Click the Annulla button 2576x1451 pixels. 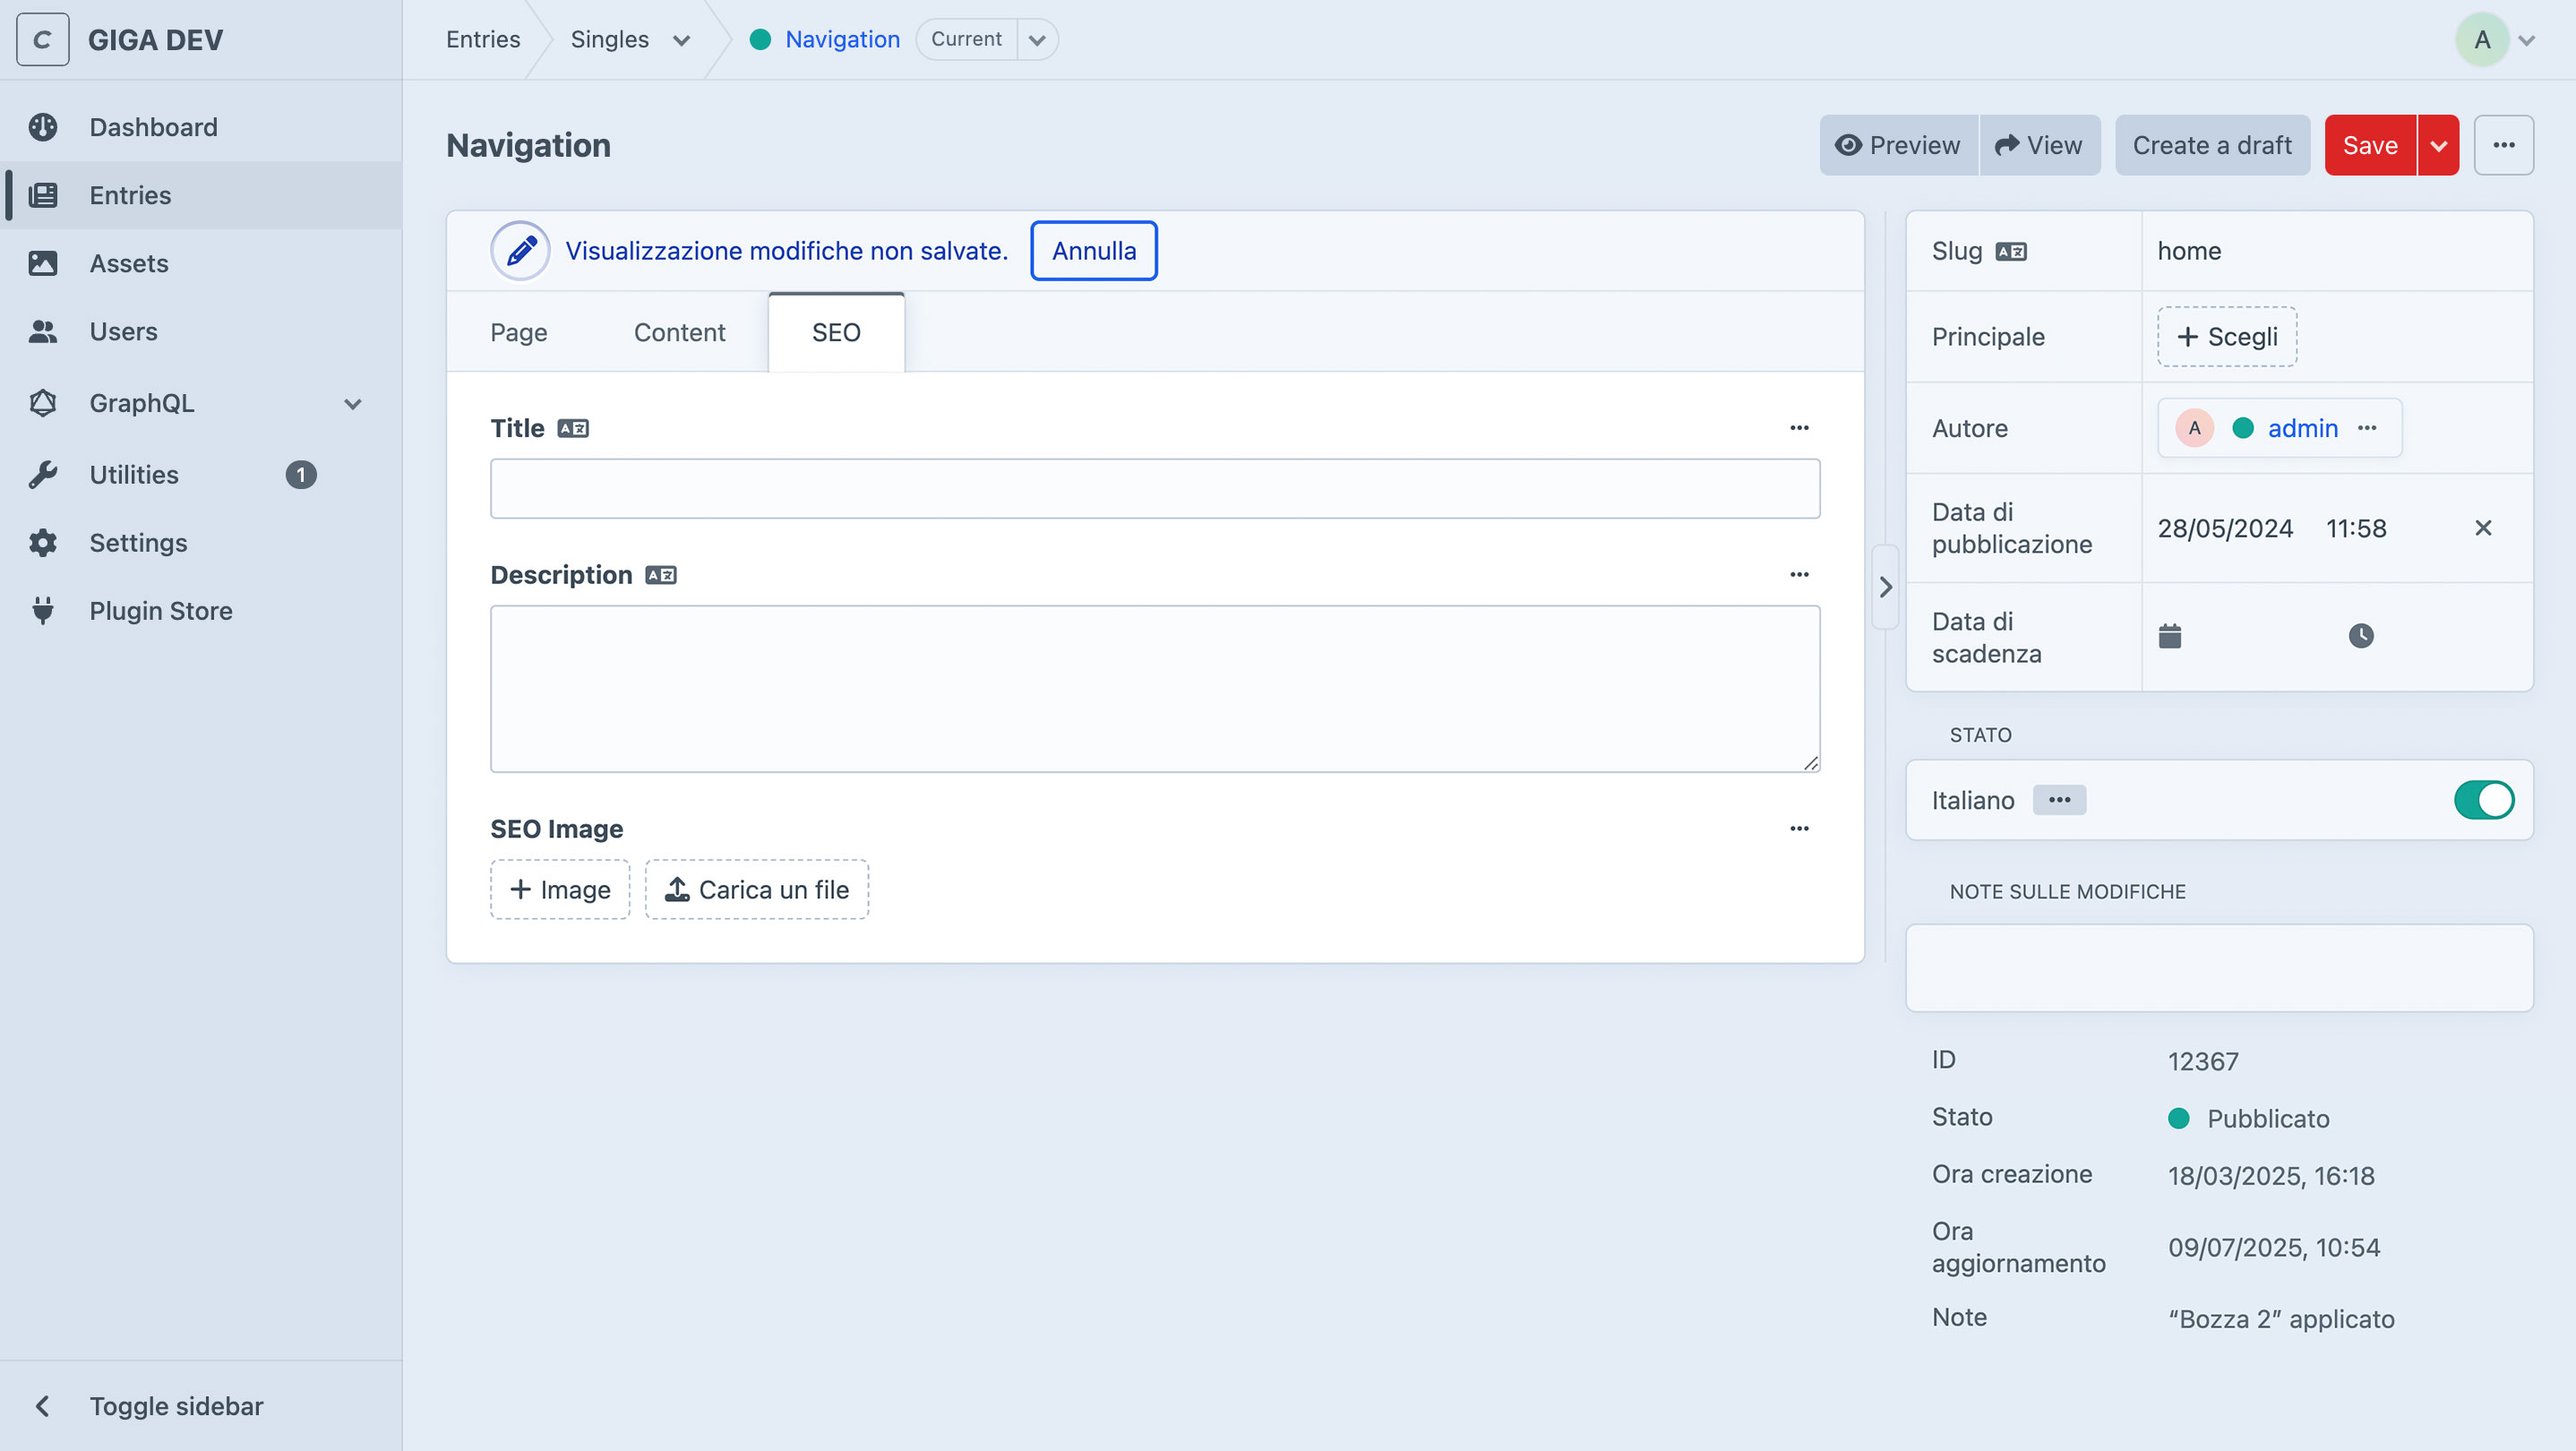point(1093,251)
